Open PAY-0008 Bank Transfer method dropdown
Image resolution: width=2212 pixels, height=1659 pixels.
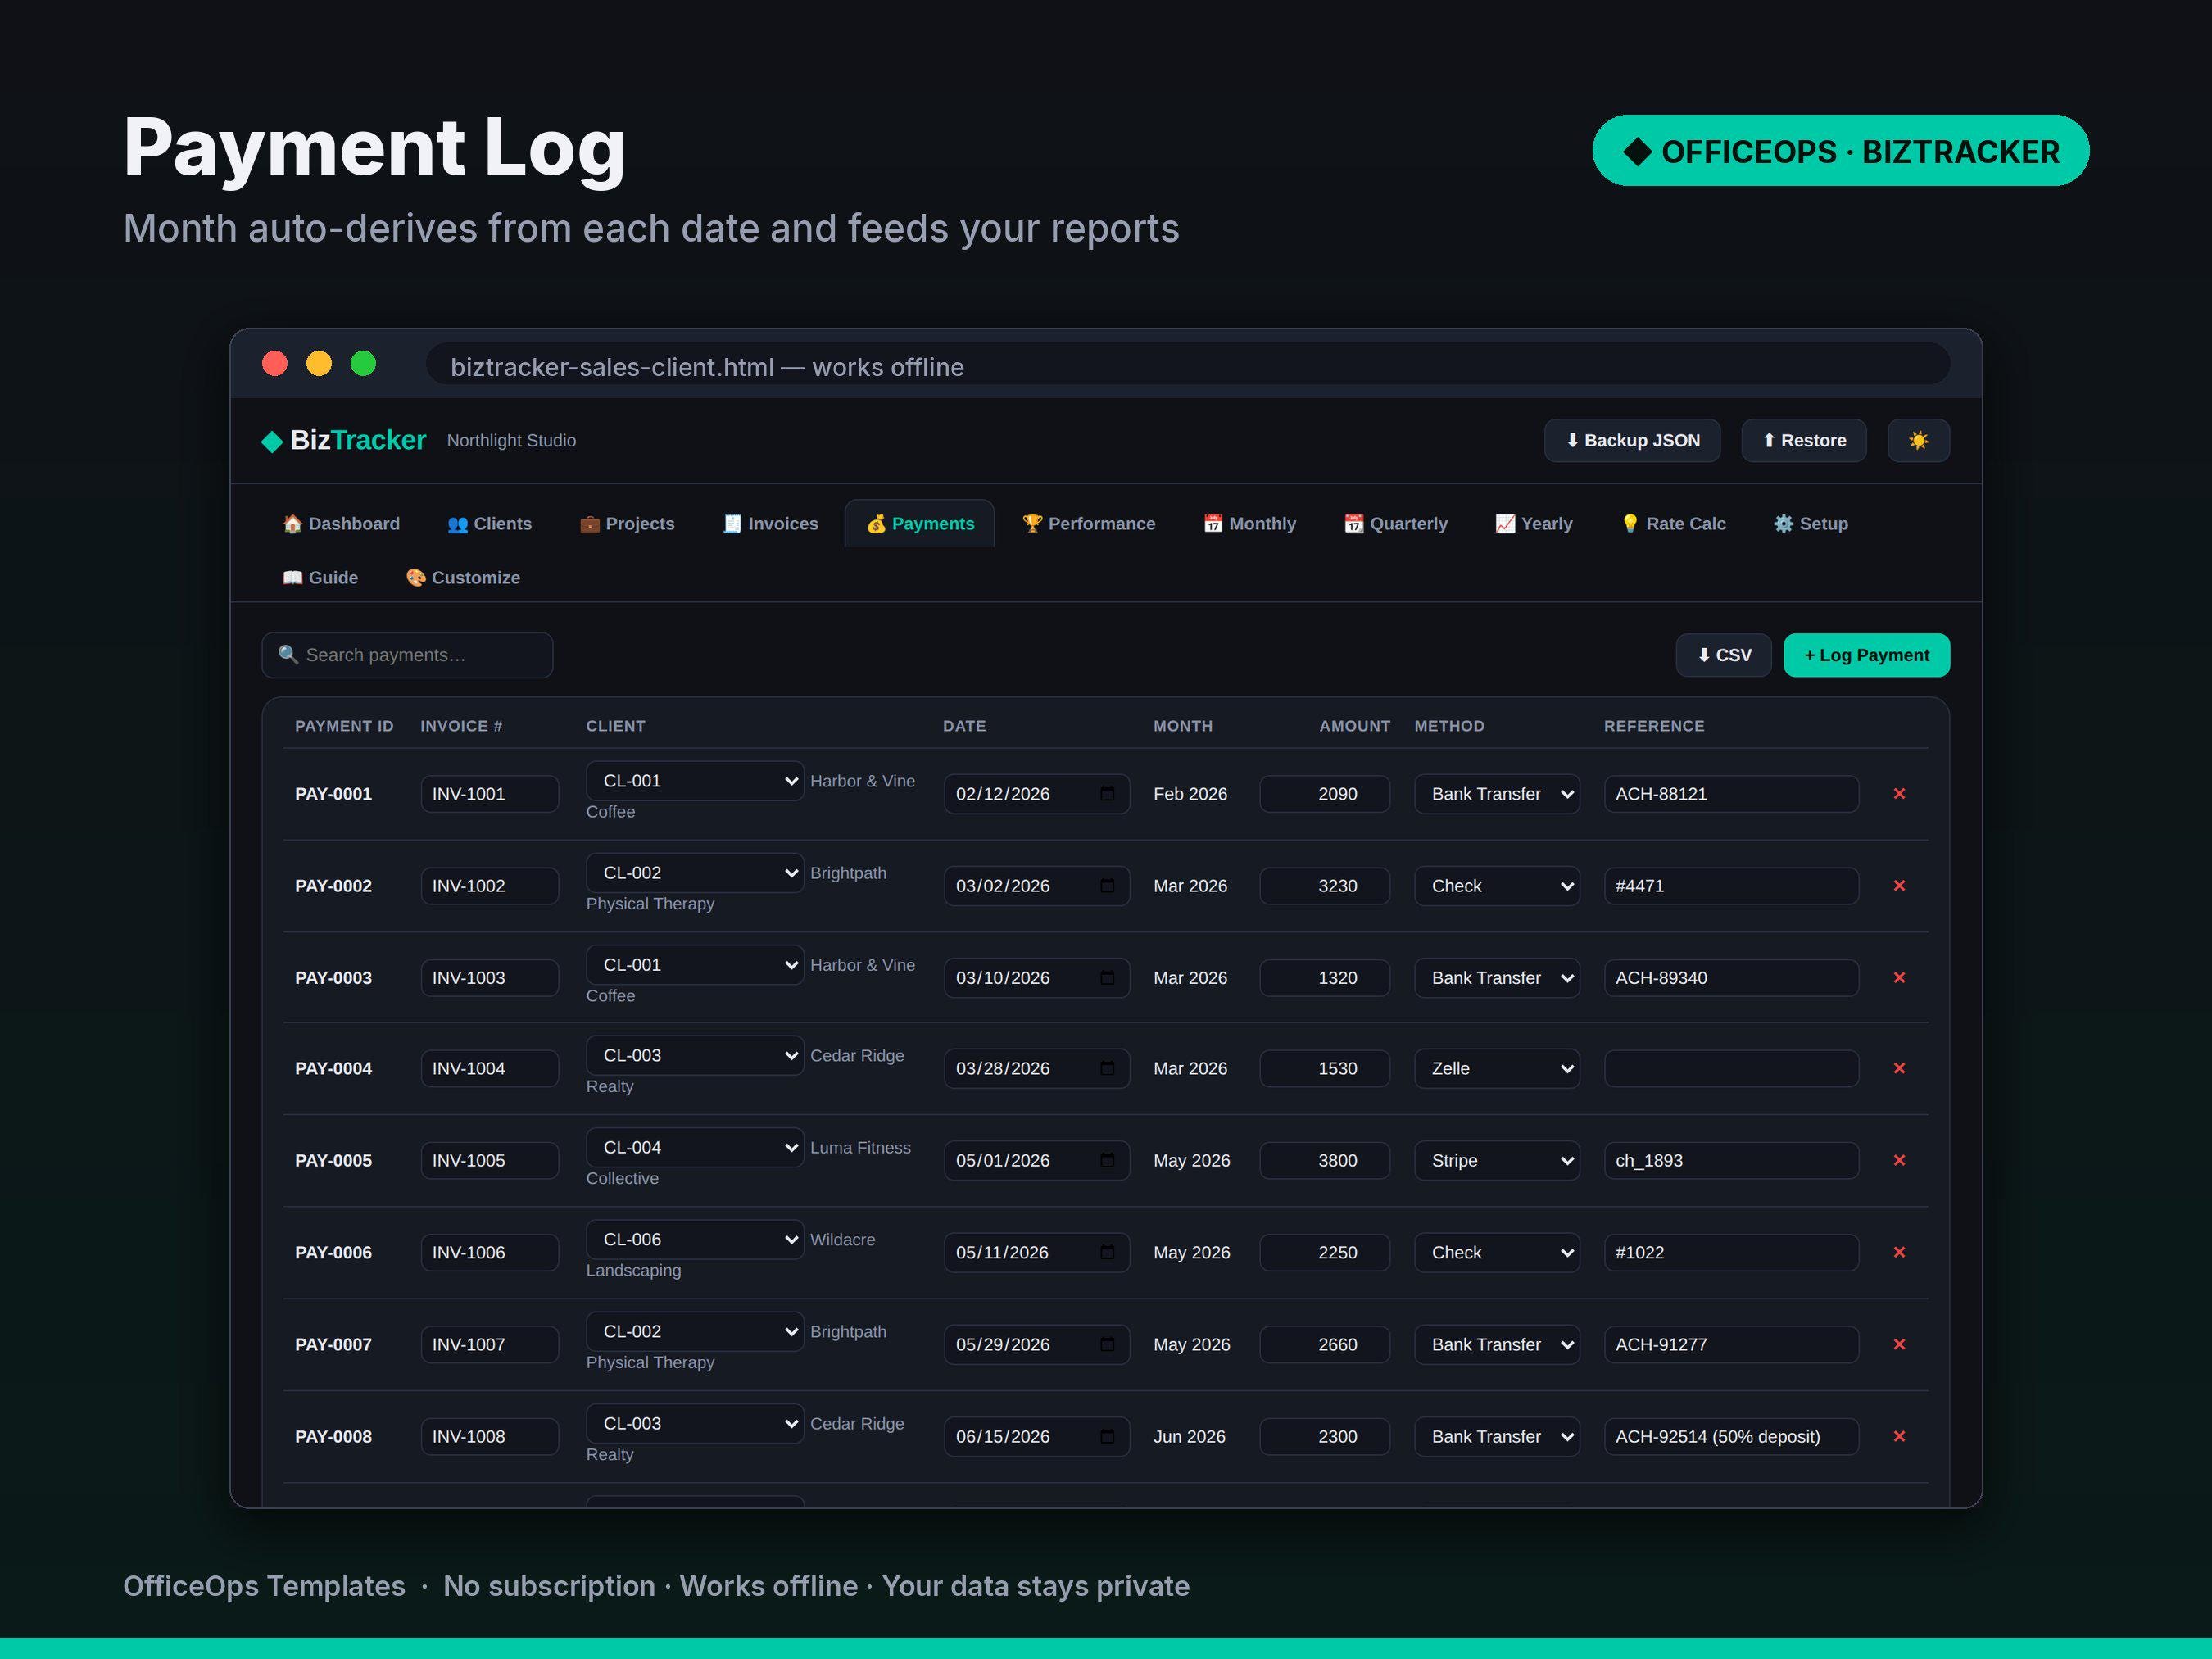(x=1497, y=1437)
